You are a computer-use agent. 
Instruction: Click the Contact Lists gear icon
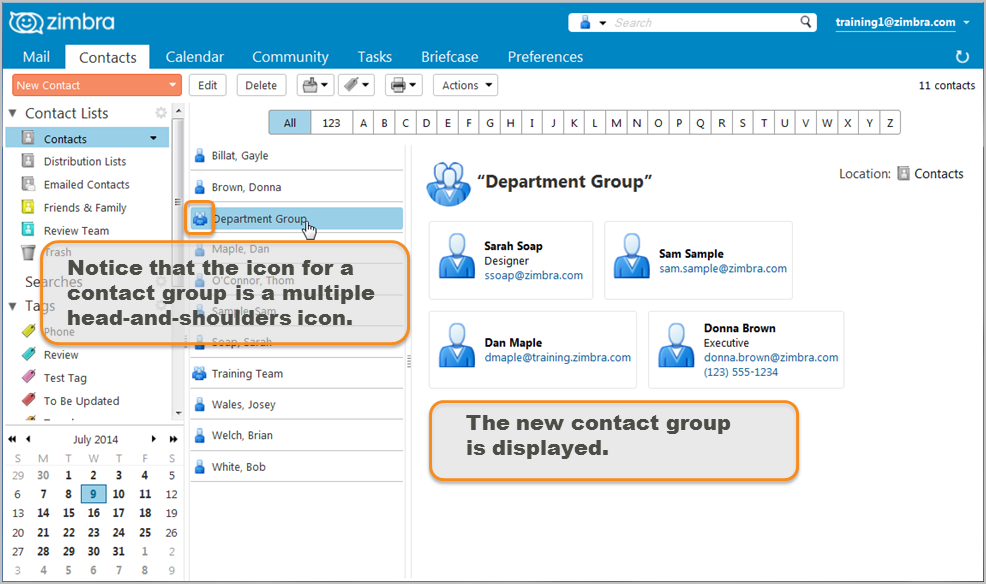(x=161, y=113)
